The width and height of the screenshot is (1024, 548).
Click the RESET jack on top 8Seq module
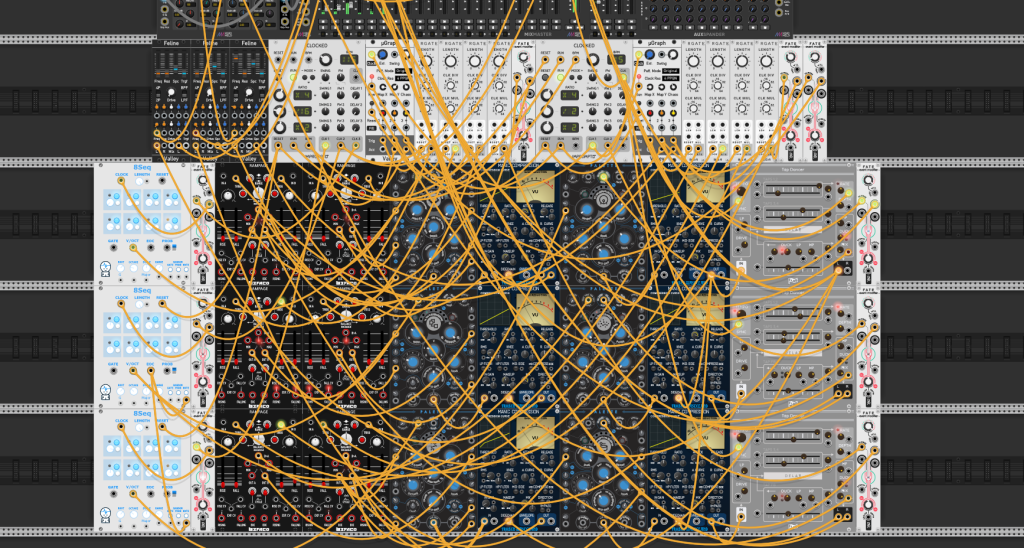[163, 181]
